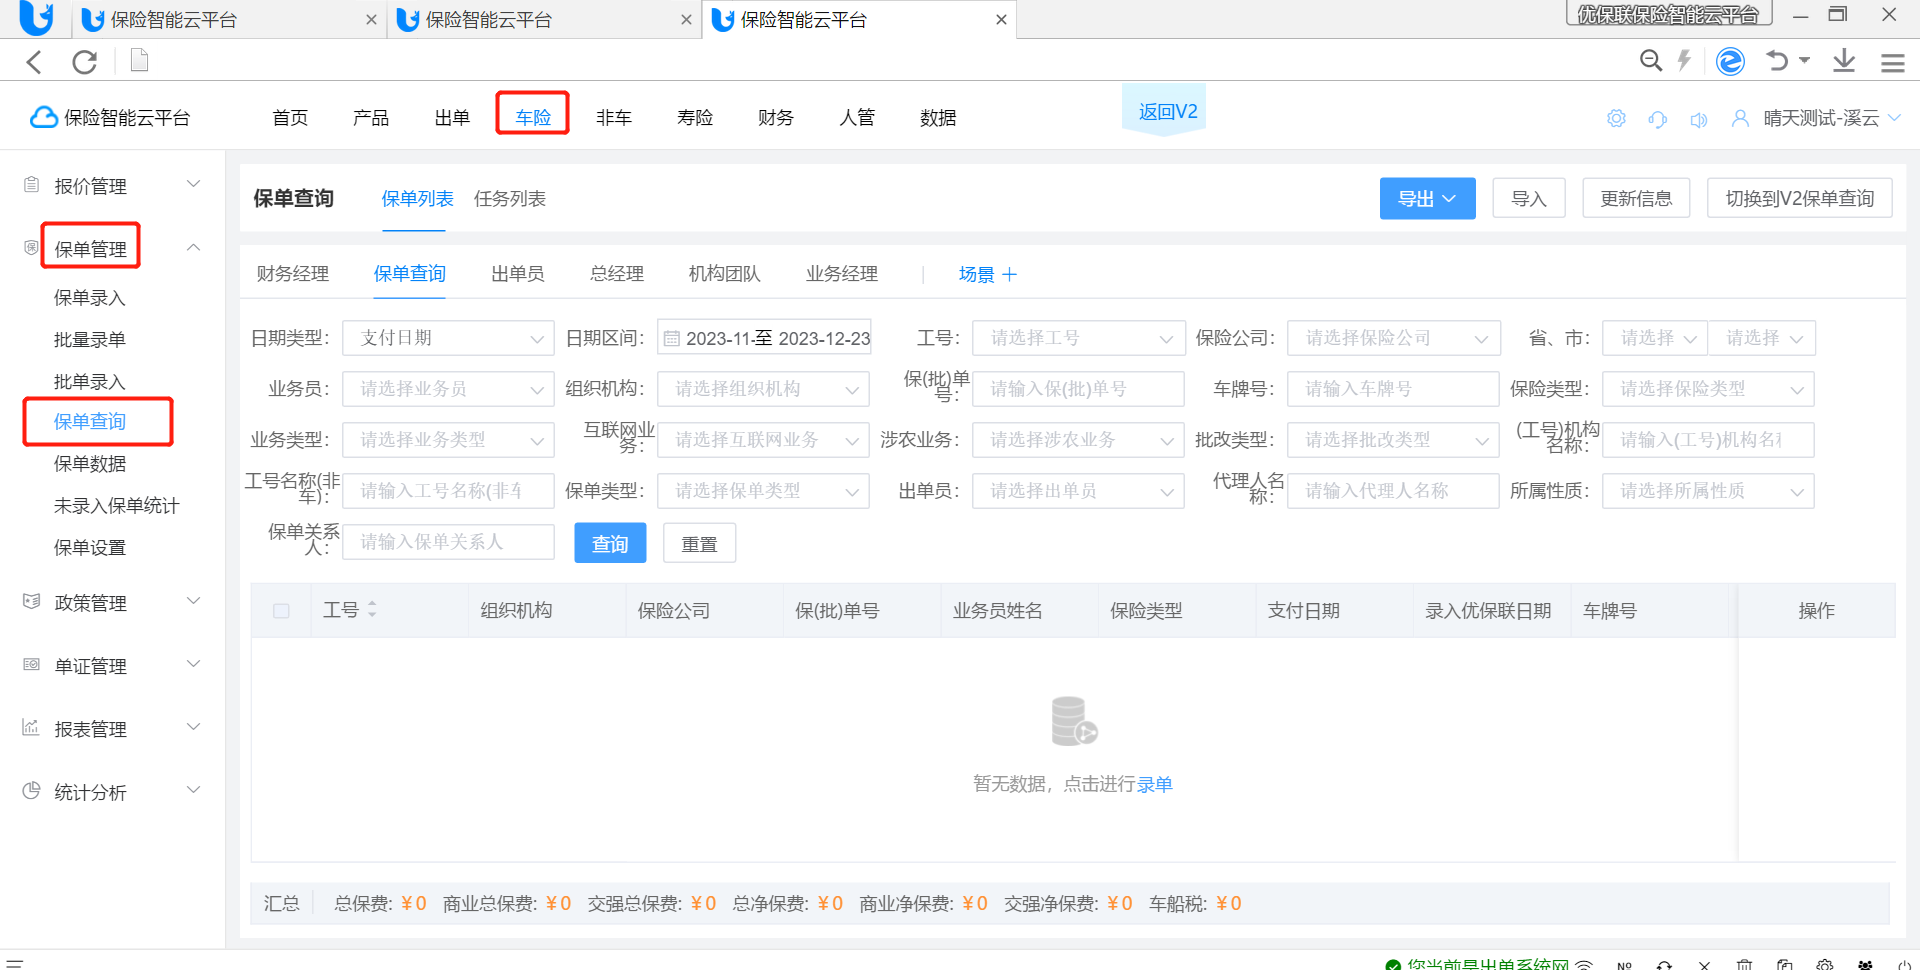Image resolution: width=1920 pixels, height=970 pixels.
Task: Add a scene with 场景 + link
Action: (x=988, y=275)
